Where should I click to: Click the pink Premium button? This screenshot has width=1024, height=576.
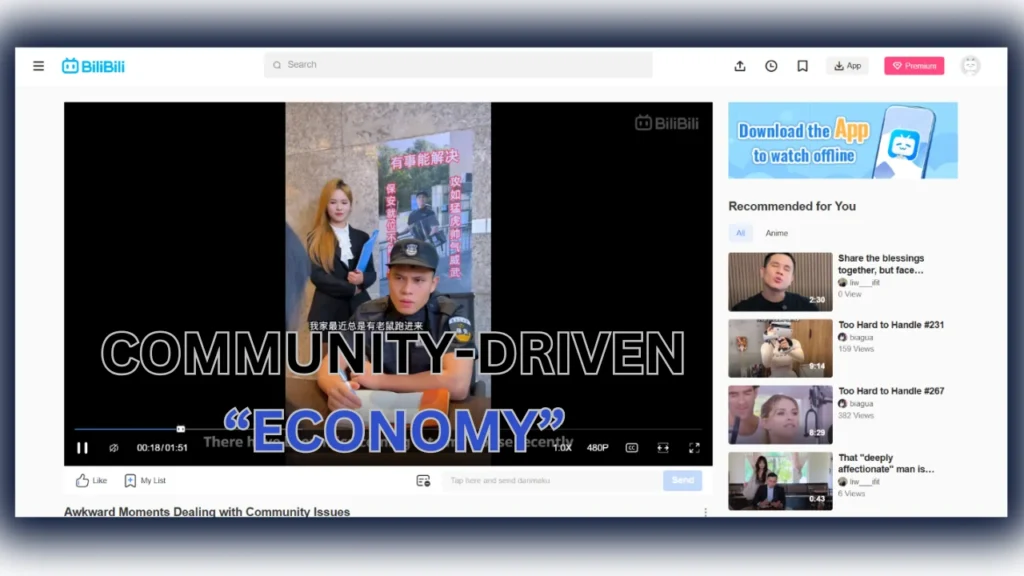[x=913, y=66]
